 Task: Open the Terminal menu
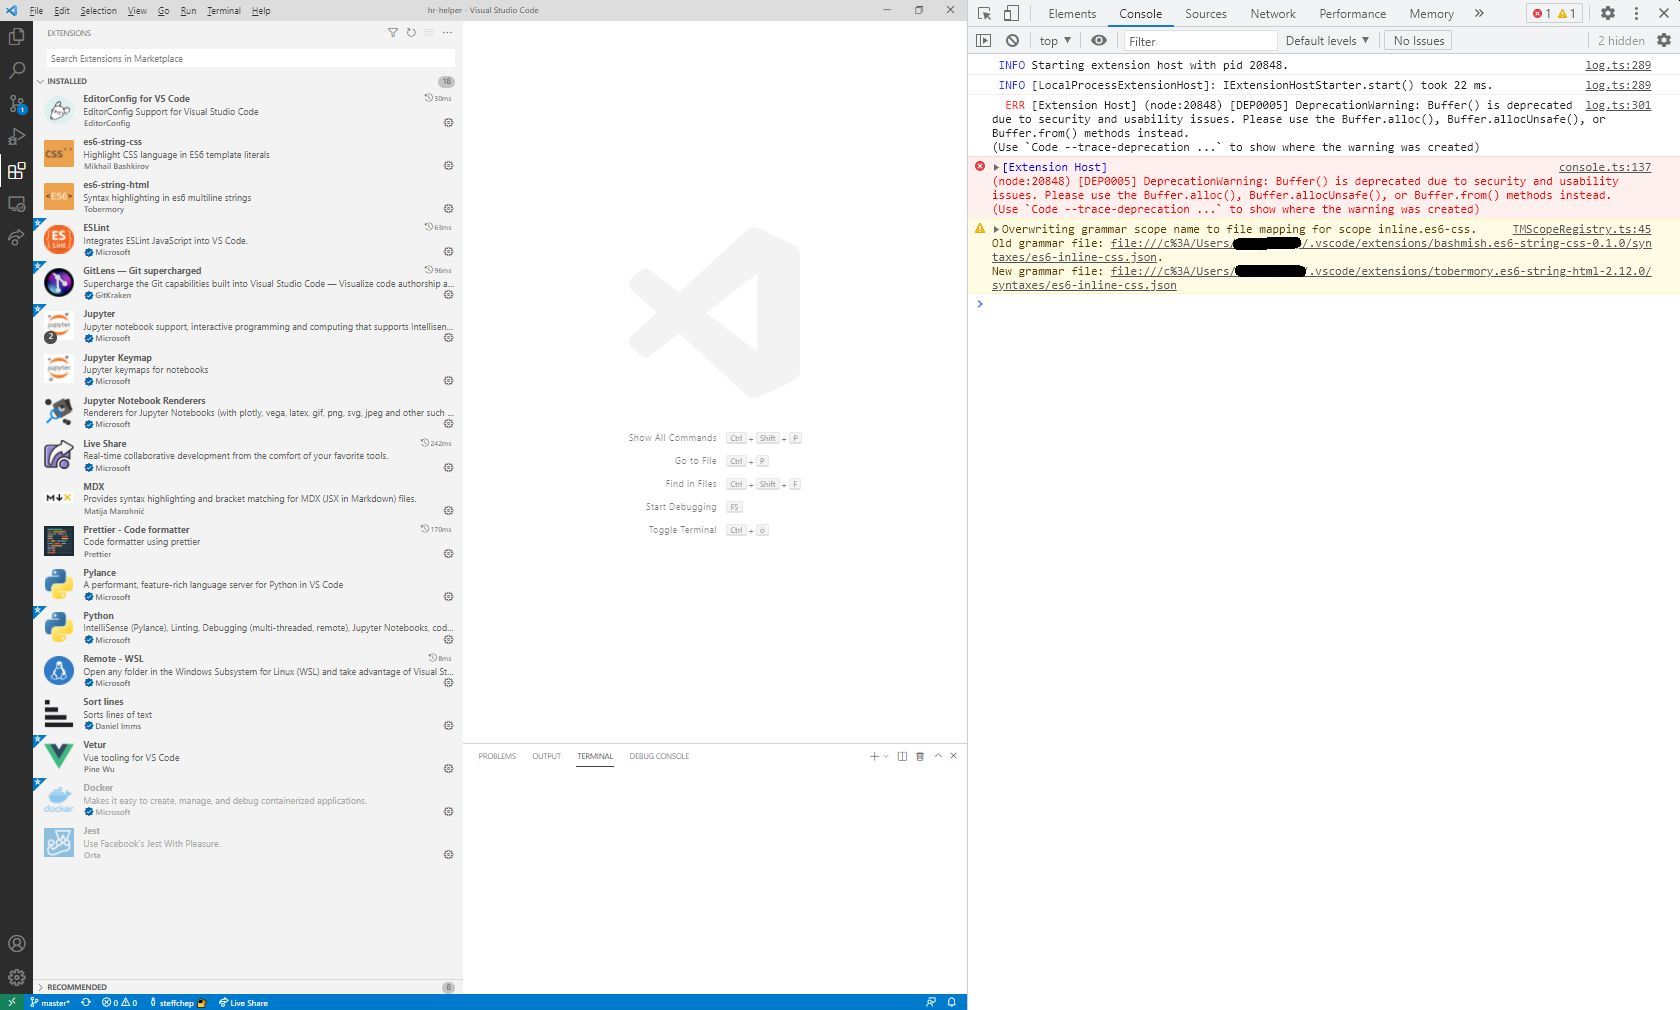(x=223, y=10)
